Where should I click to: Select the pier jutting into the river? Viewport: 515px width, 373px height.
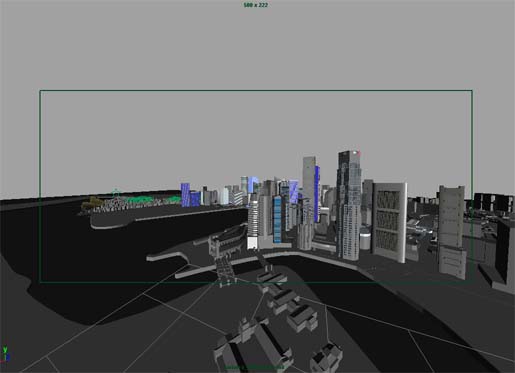click(x=168, y=257)
